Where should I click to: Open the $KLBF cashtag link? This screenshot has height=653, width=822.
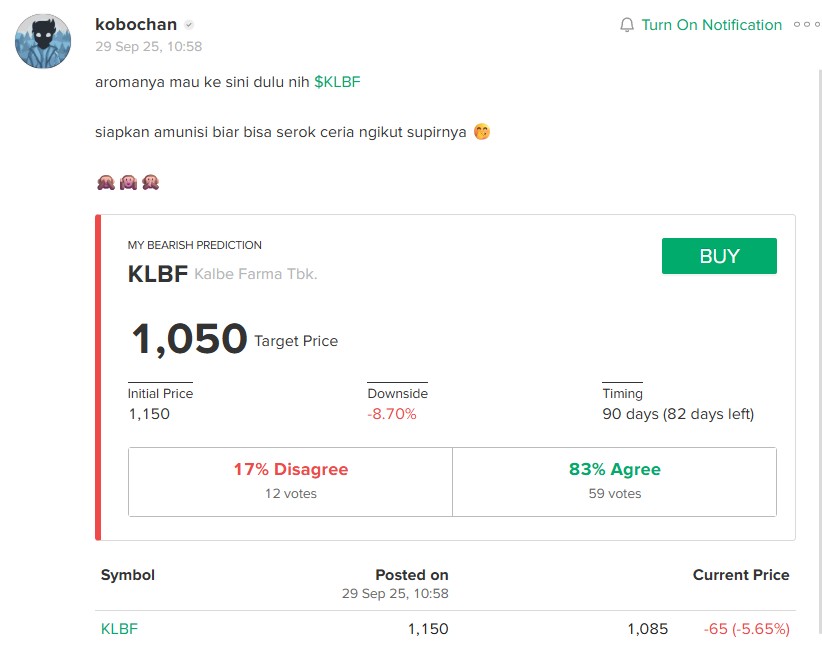pos(337,82)
